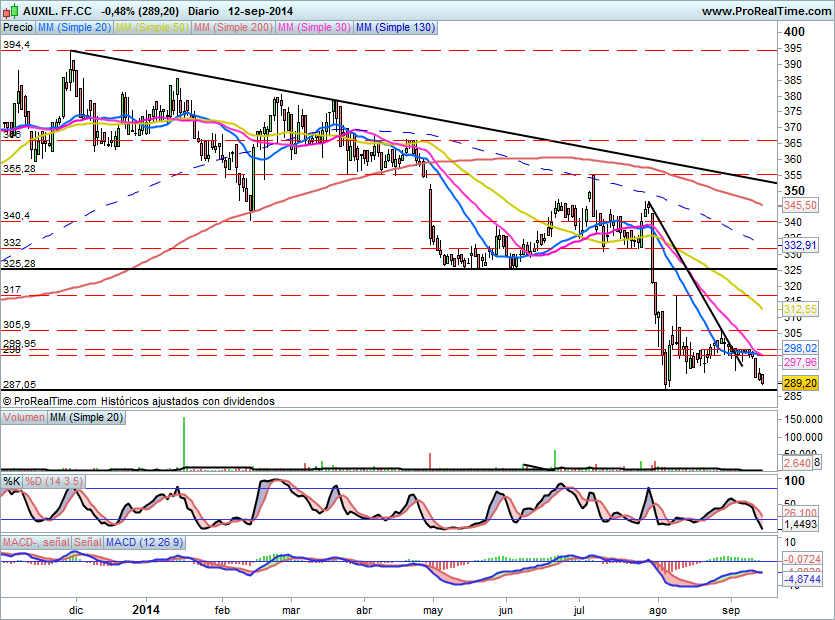835x620 pixels.
Task: Click the small 8 box beside volume value
Action: [x=818, y=463]
